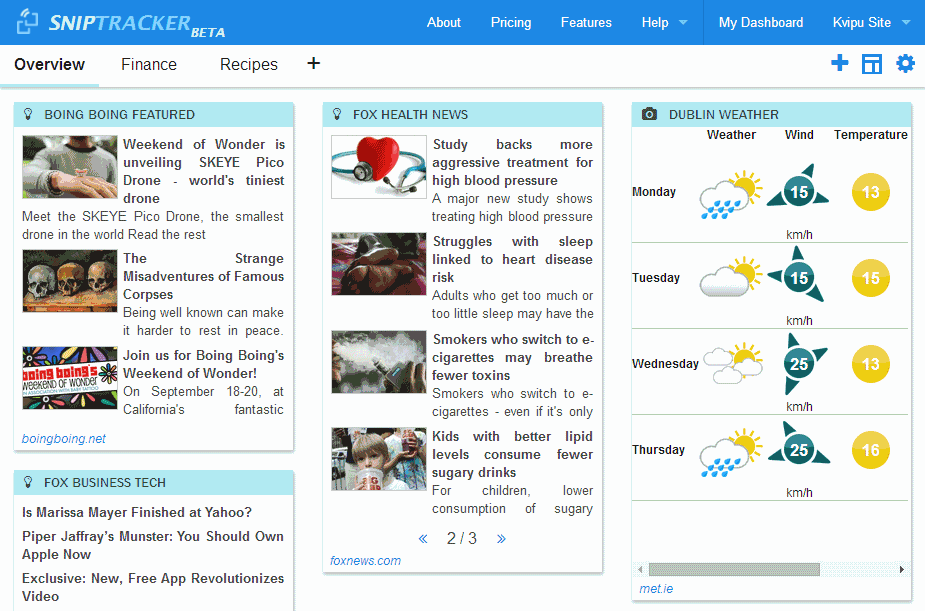Open the blue settings gear icon

(905, 63)
